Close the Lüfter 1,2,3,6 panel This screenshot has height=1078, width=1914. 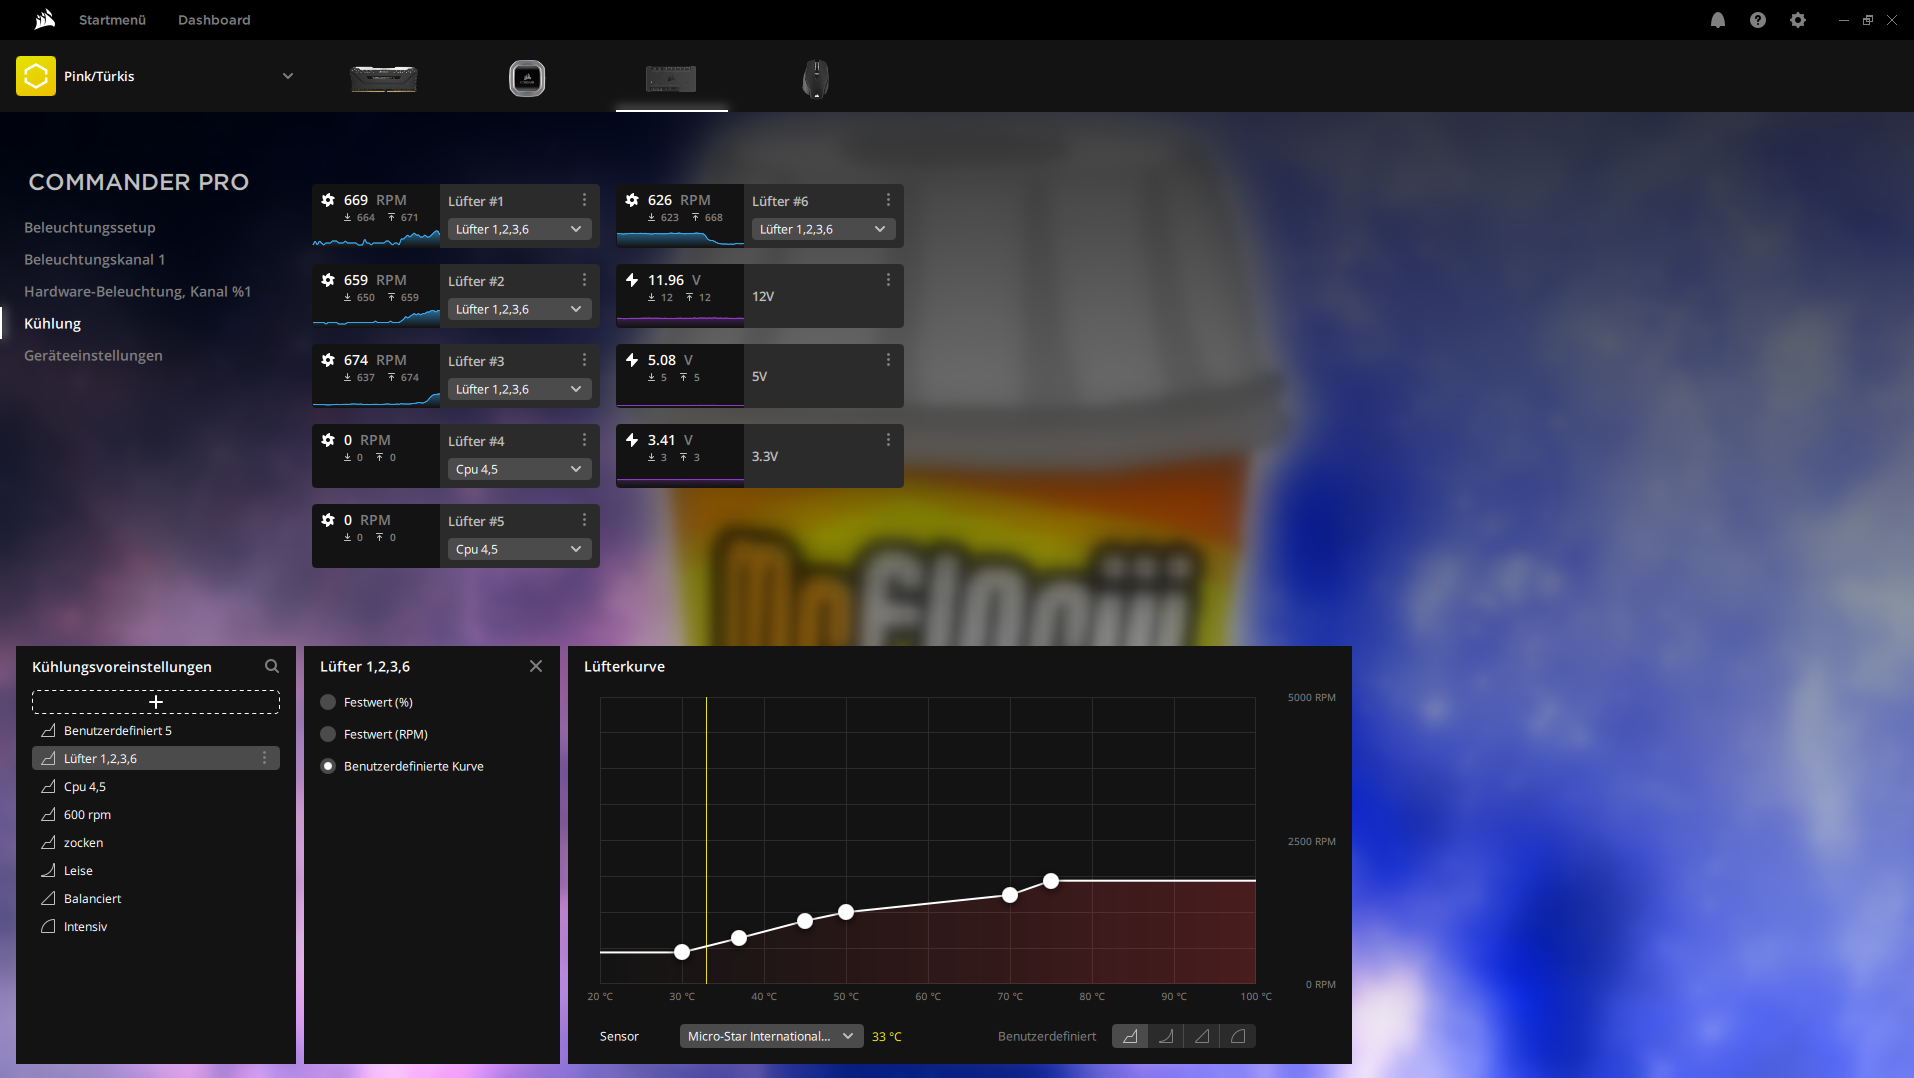pos(536,666)
